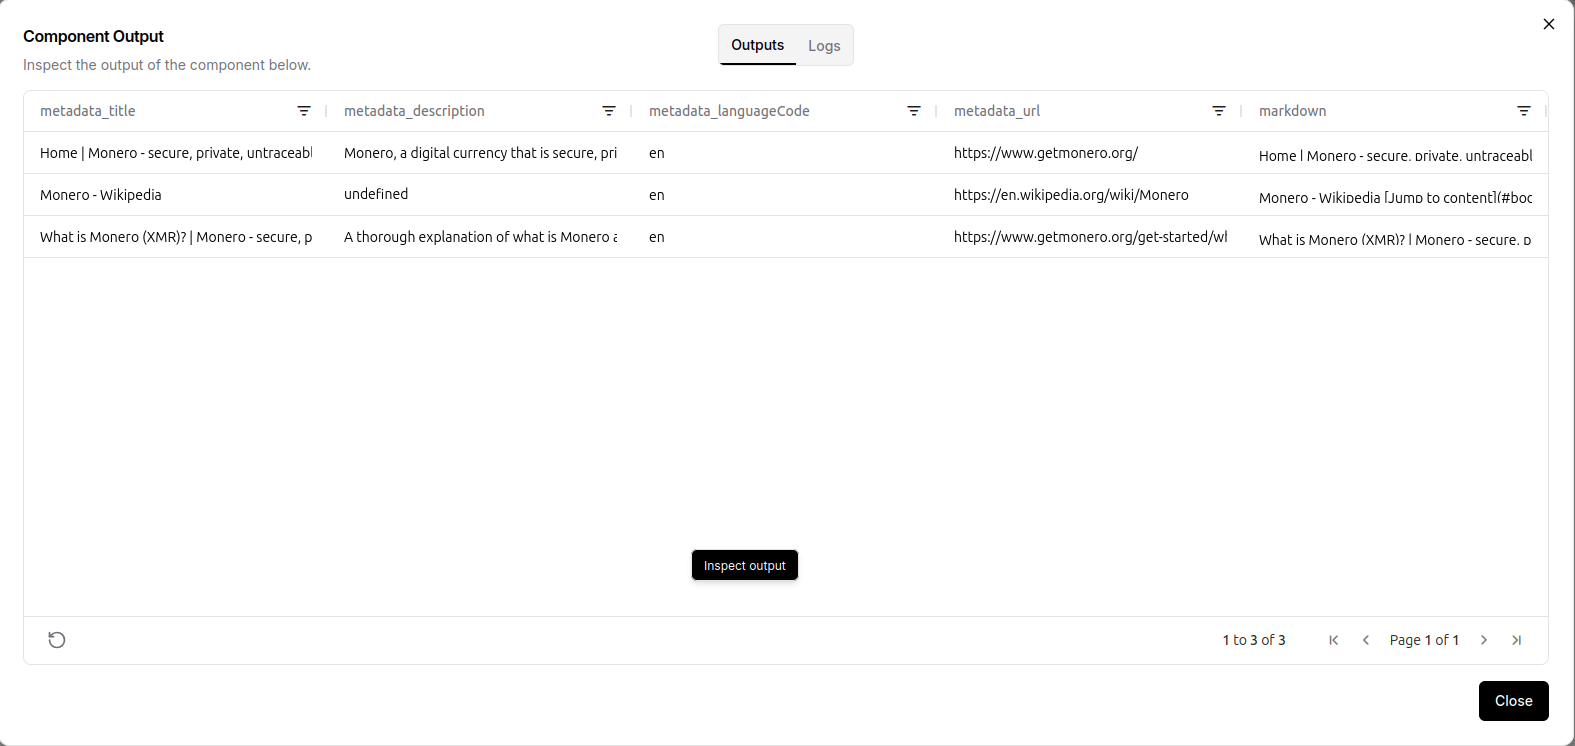The image size is (1575, 746).
Task: Sort by the metadata_url column header
Action: (x=997, y=111)
